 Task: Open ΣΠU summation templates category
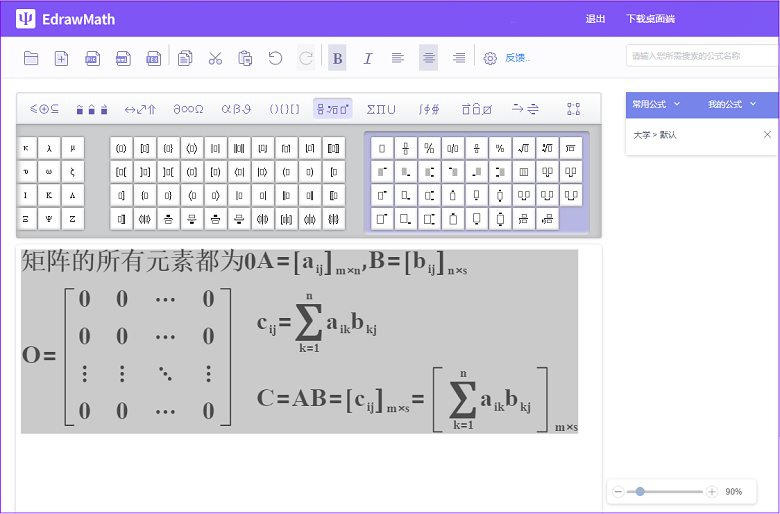click(381, 108)
